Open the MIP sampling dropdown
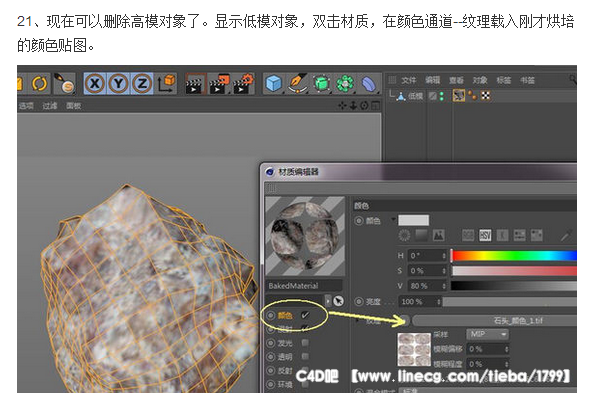 487,334
